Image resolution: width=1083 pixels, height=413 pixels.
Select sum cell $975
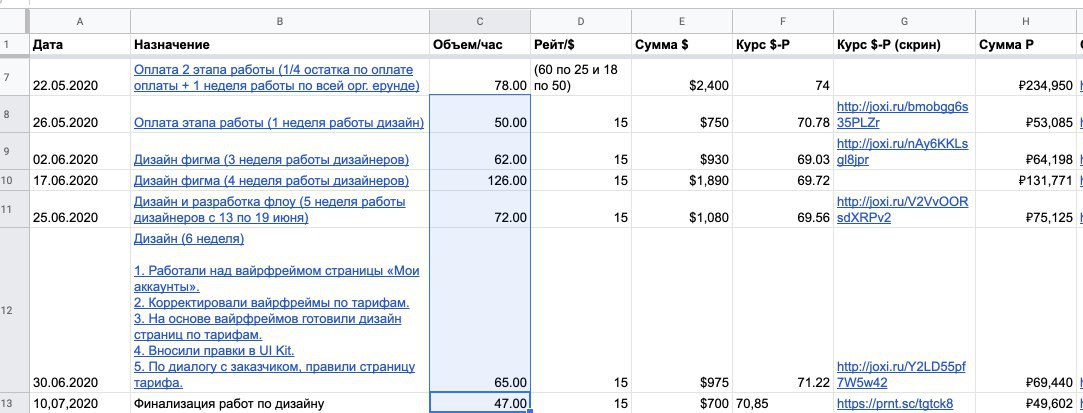[x=681, y=310]
